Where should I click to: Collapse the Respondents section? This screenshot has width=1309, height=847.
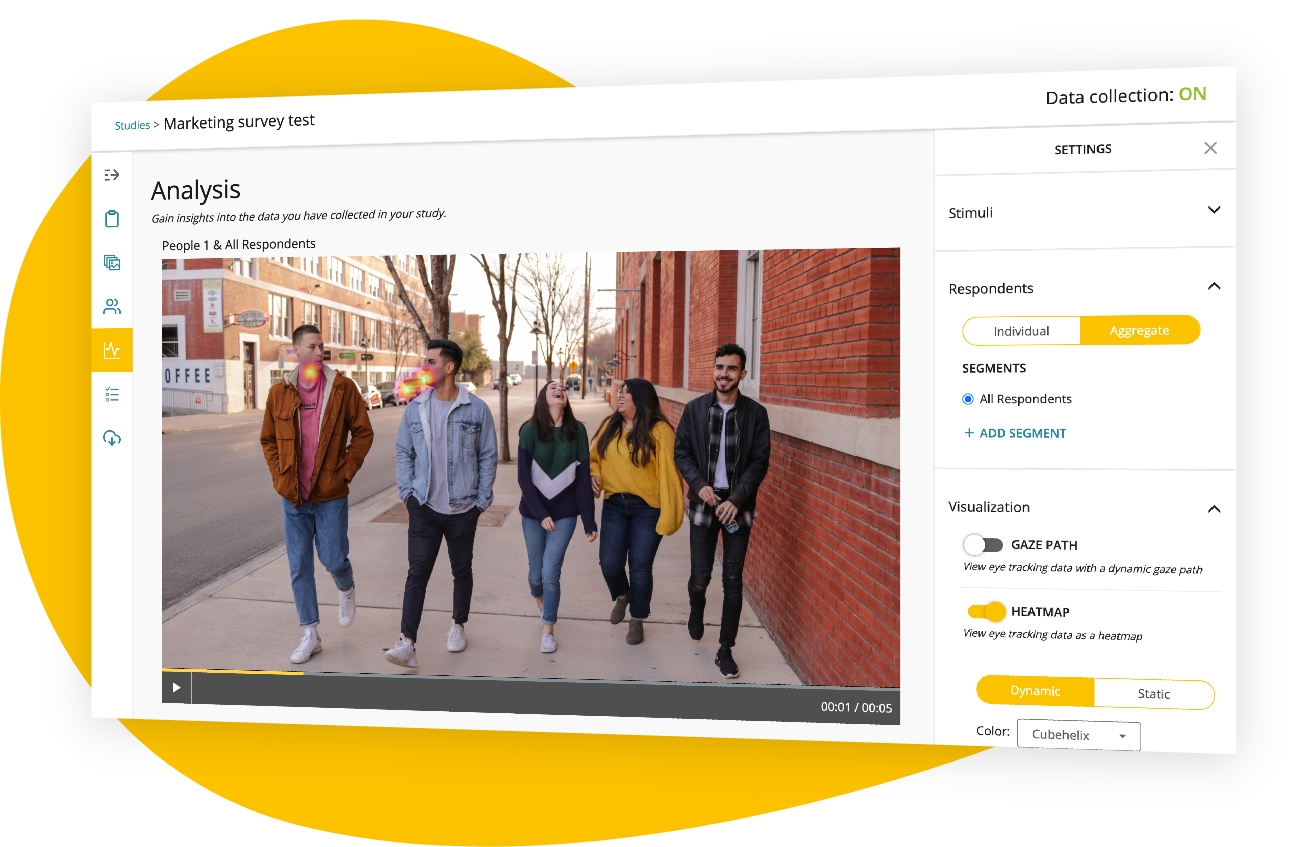click(1214, 287)
